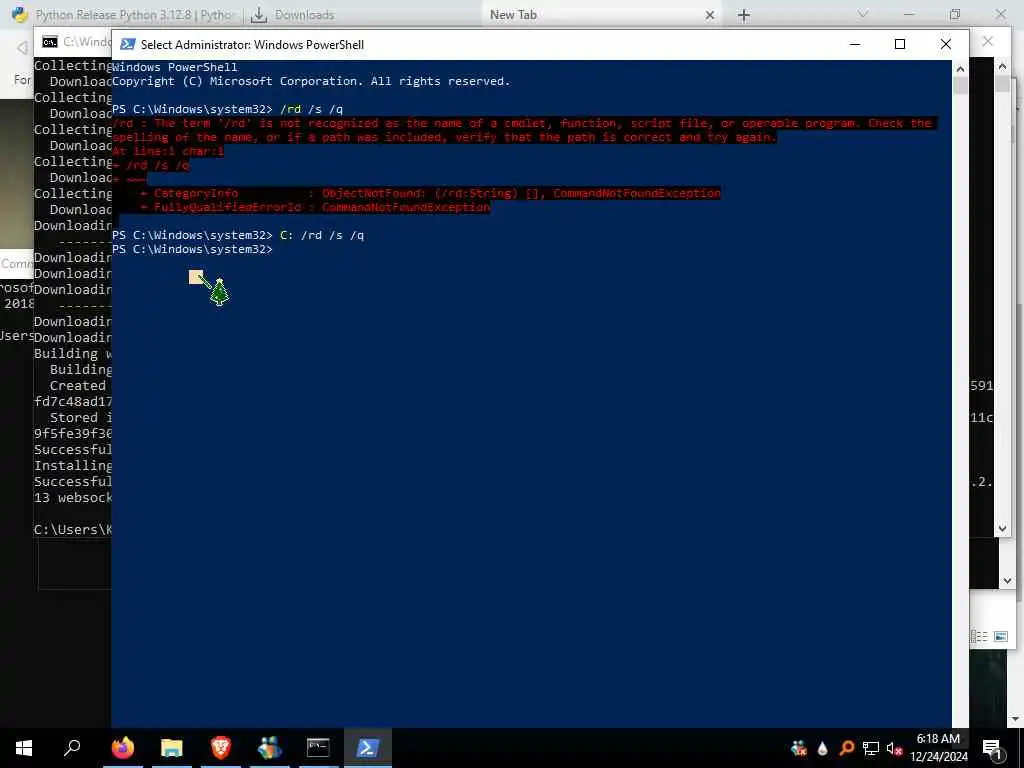This screenshot has width=1024, height=768.
Task: Click PowerShell scrollbar thumb
Action: tap(960, 86)
